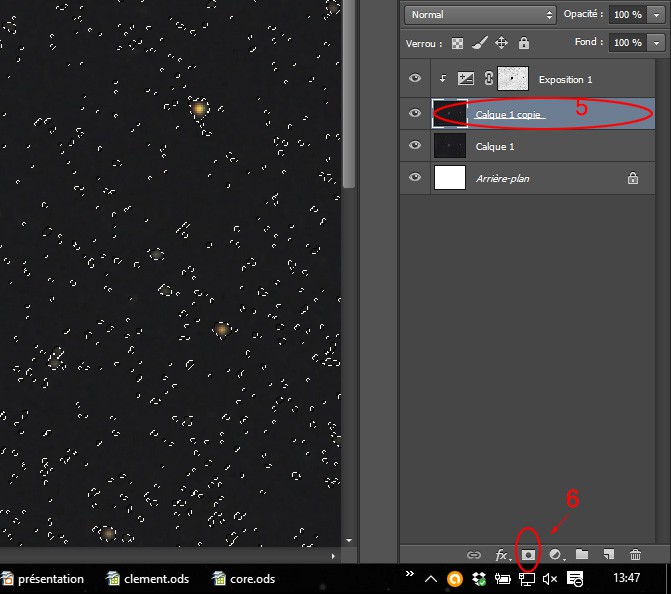Open the fx layer style menu
The height and width of the screenshot is (594, 671).
(x=502, y=555)
